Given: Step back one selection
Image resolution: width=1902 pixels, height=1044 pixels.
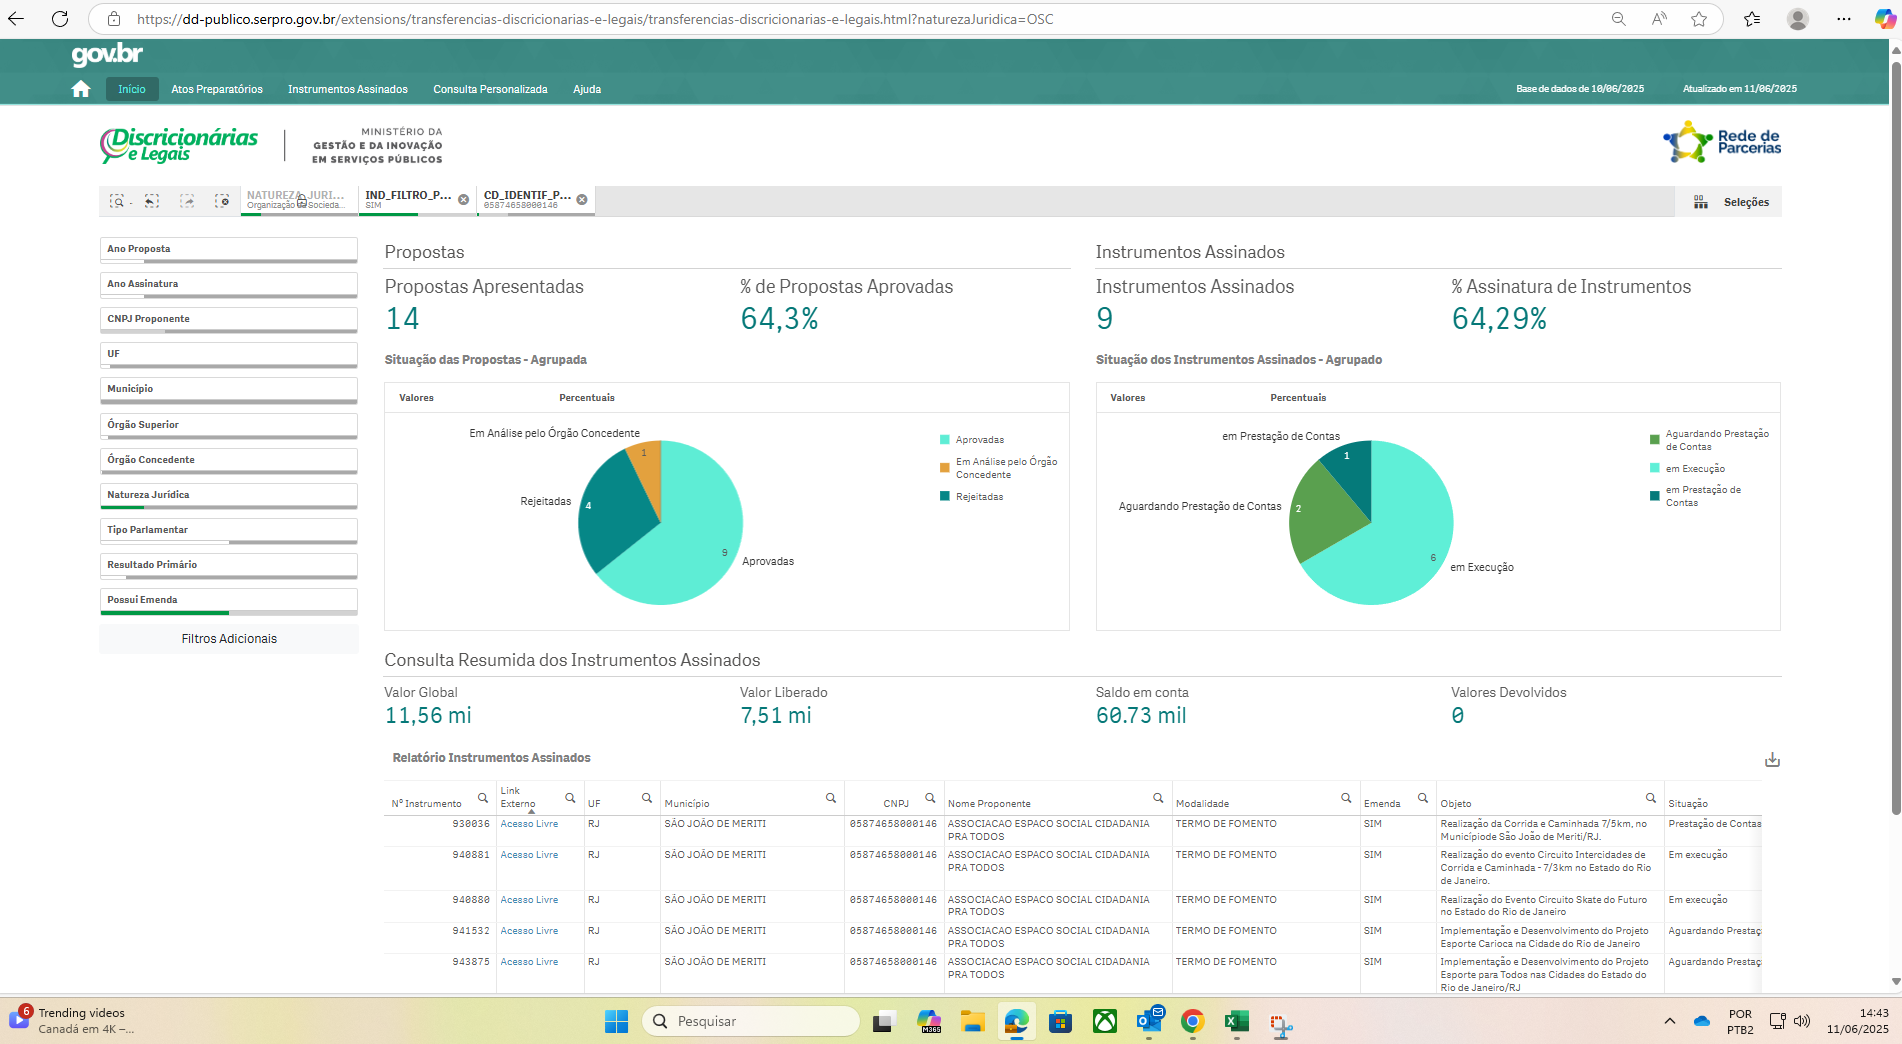Looking at the screenshot, I should click(152, 201).
